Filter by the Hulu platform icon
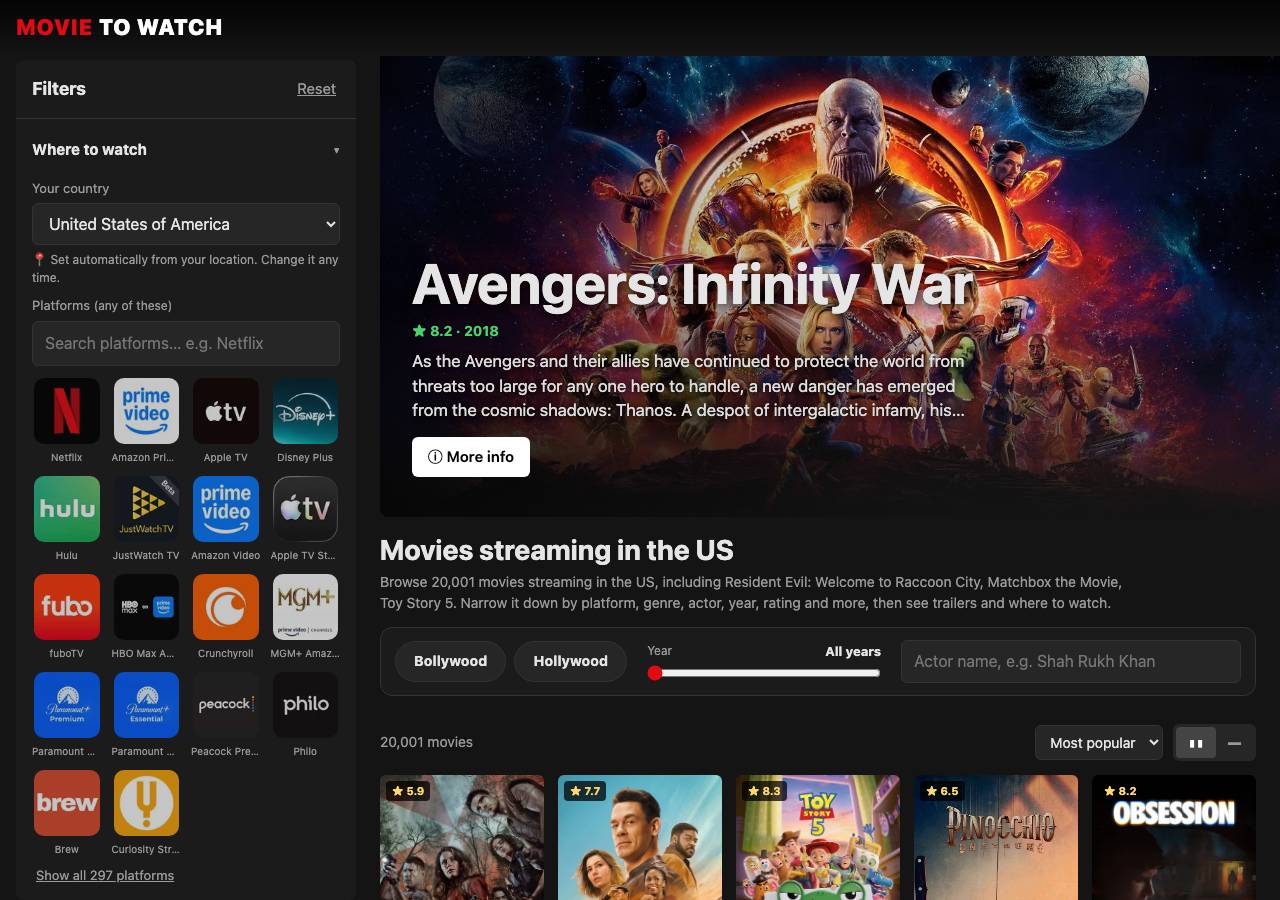1280x900 pixels. tap(67, 509)
